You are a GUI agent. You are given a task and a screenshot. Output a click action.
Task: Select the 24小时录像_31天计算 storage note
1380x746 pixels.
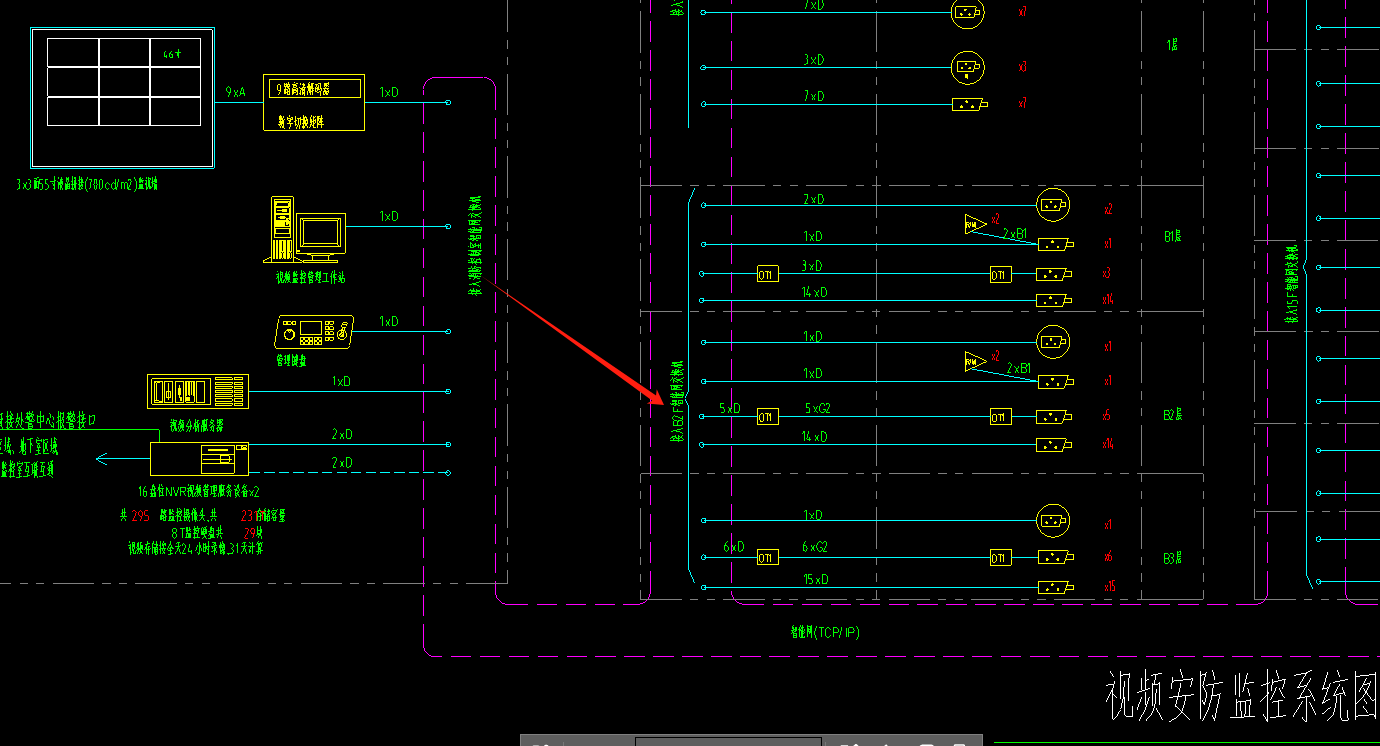(x=196, y=548)
